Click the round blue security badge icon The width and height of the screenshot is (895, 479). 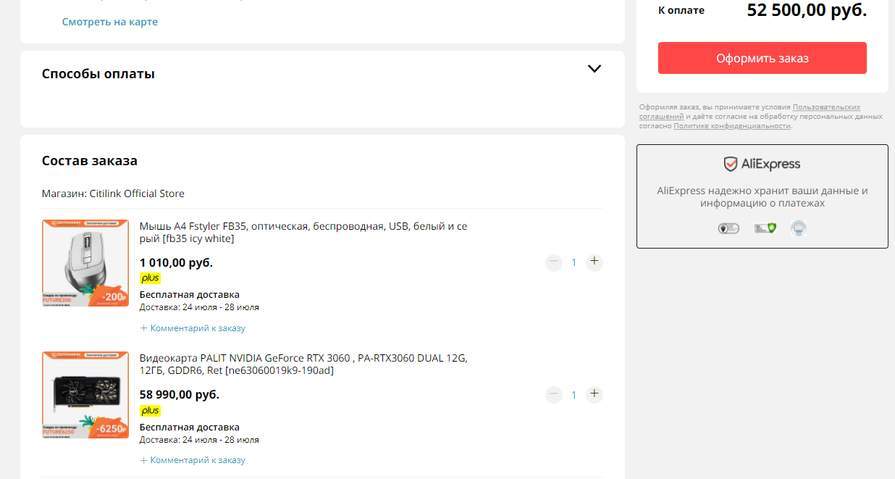[x=798, y=228]
